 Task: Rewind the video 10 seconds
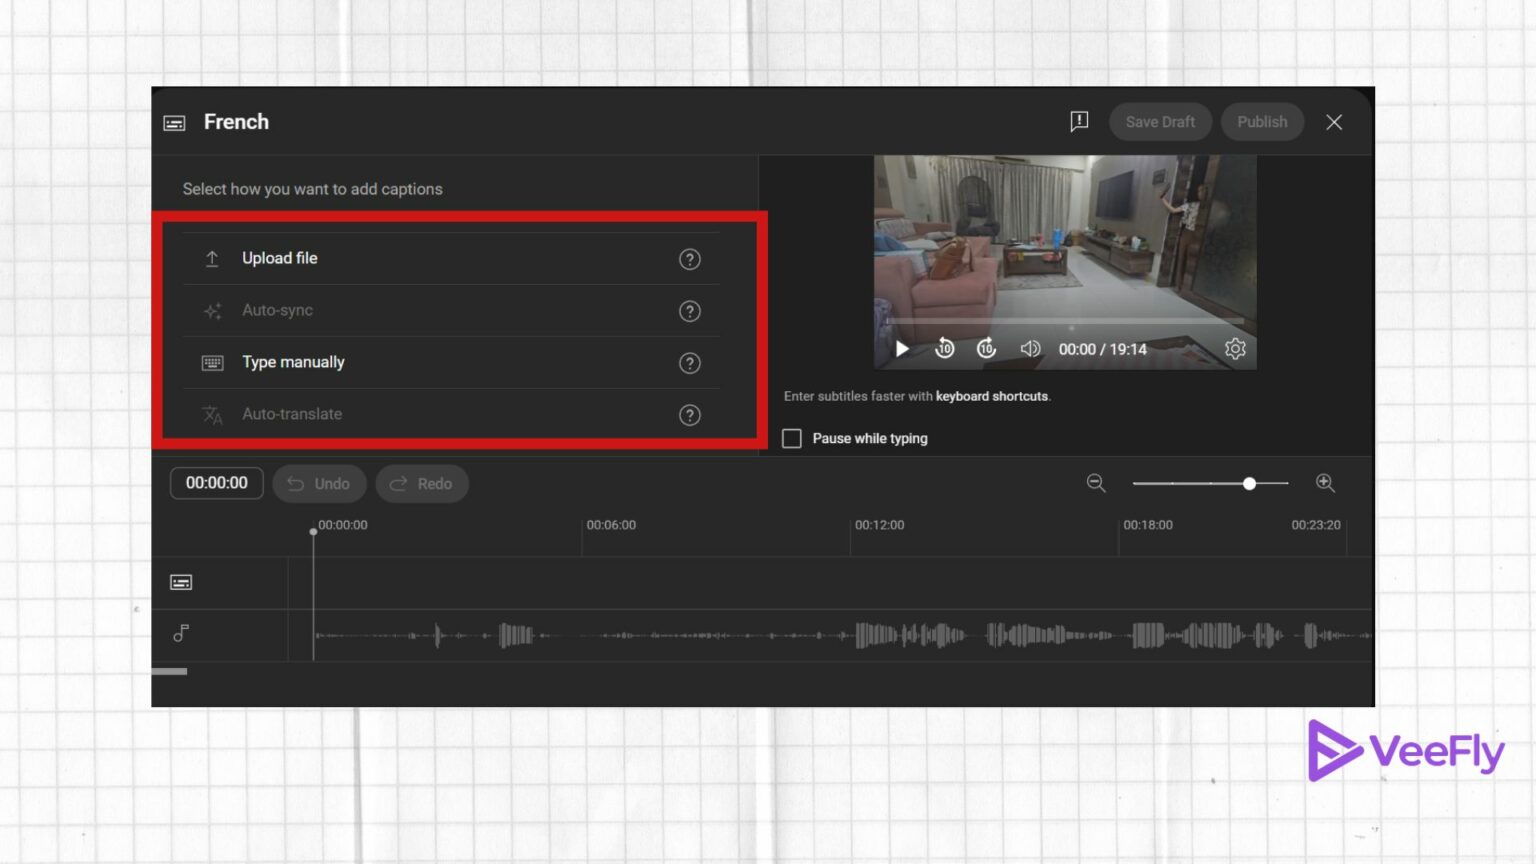[944, 349]
